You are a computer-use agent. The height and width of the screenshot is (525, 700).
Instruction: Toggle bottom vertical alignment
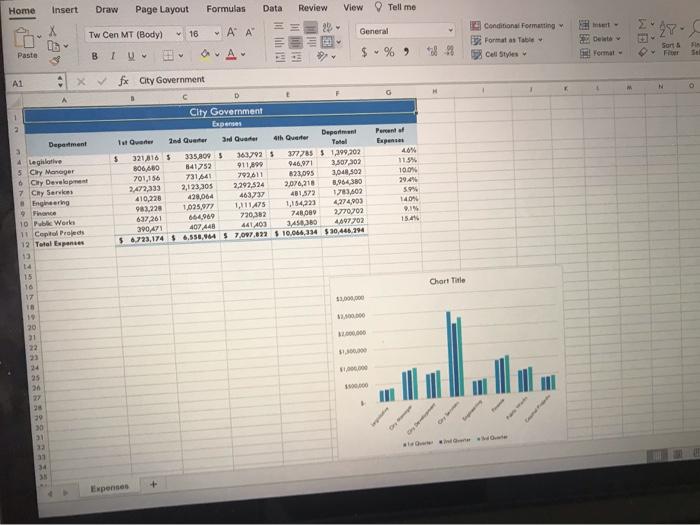pyautogui.click(x=311, y=28)
